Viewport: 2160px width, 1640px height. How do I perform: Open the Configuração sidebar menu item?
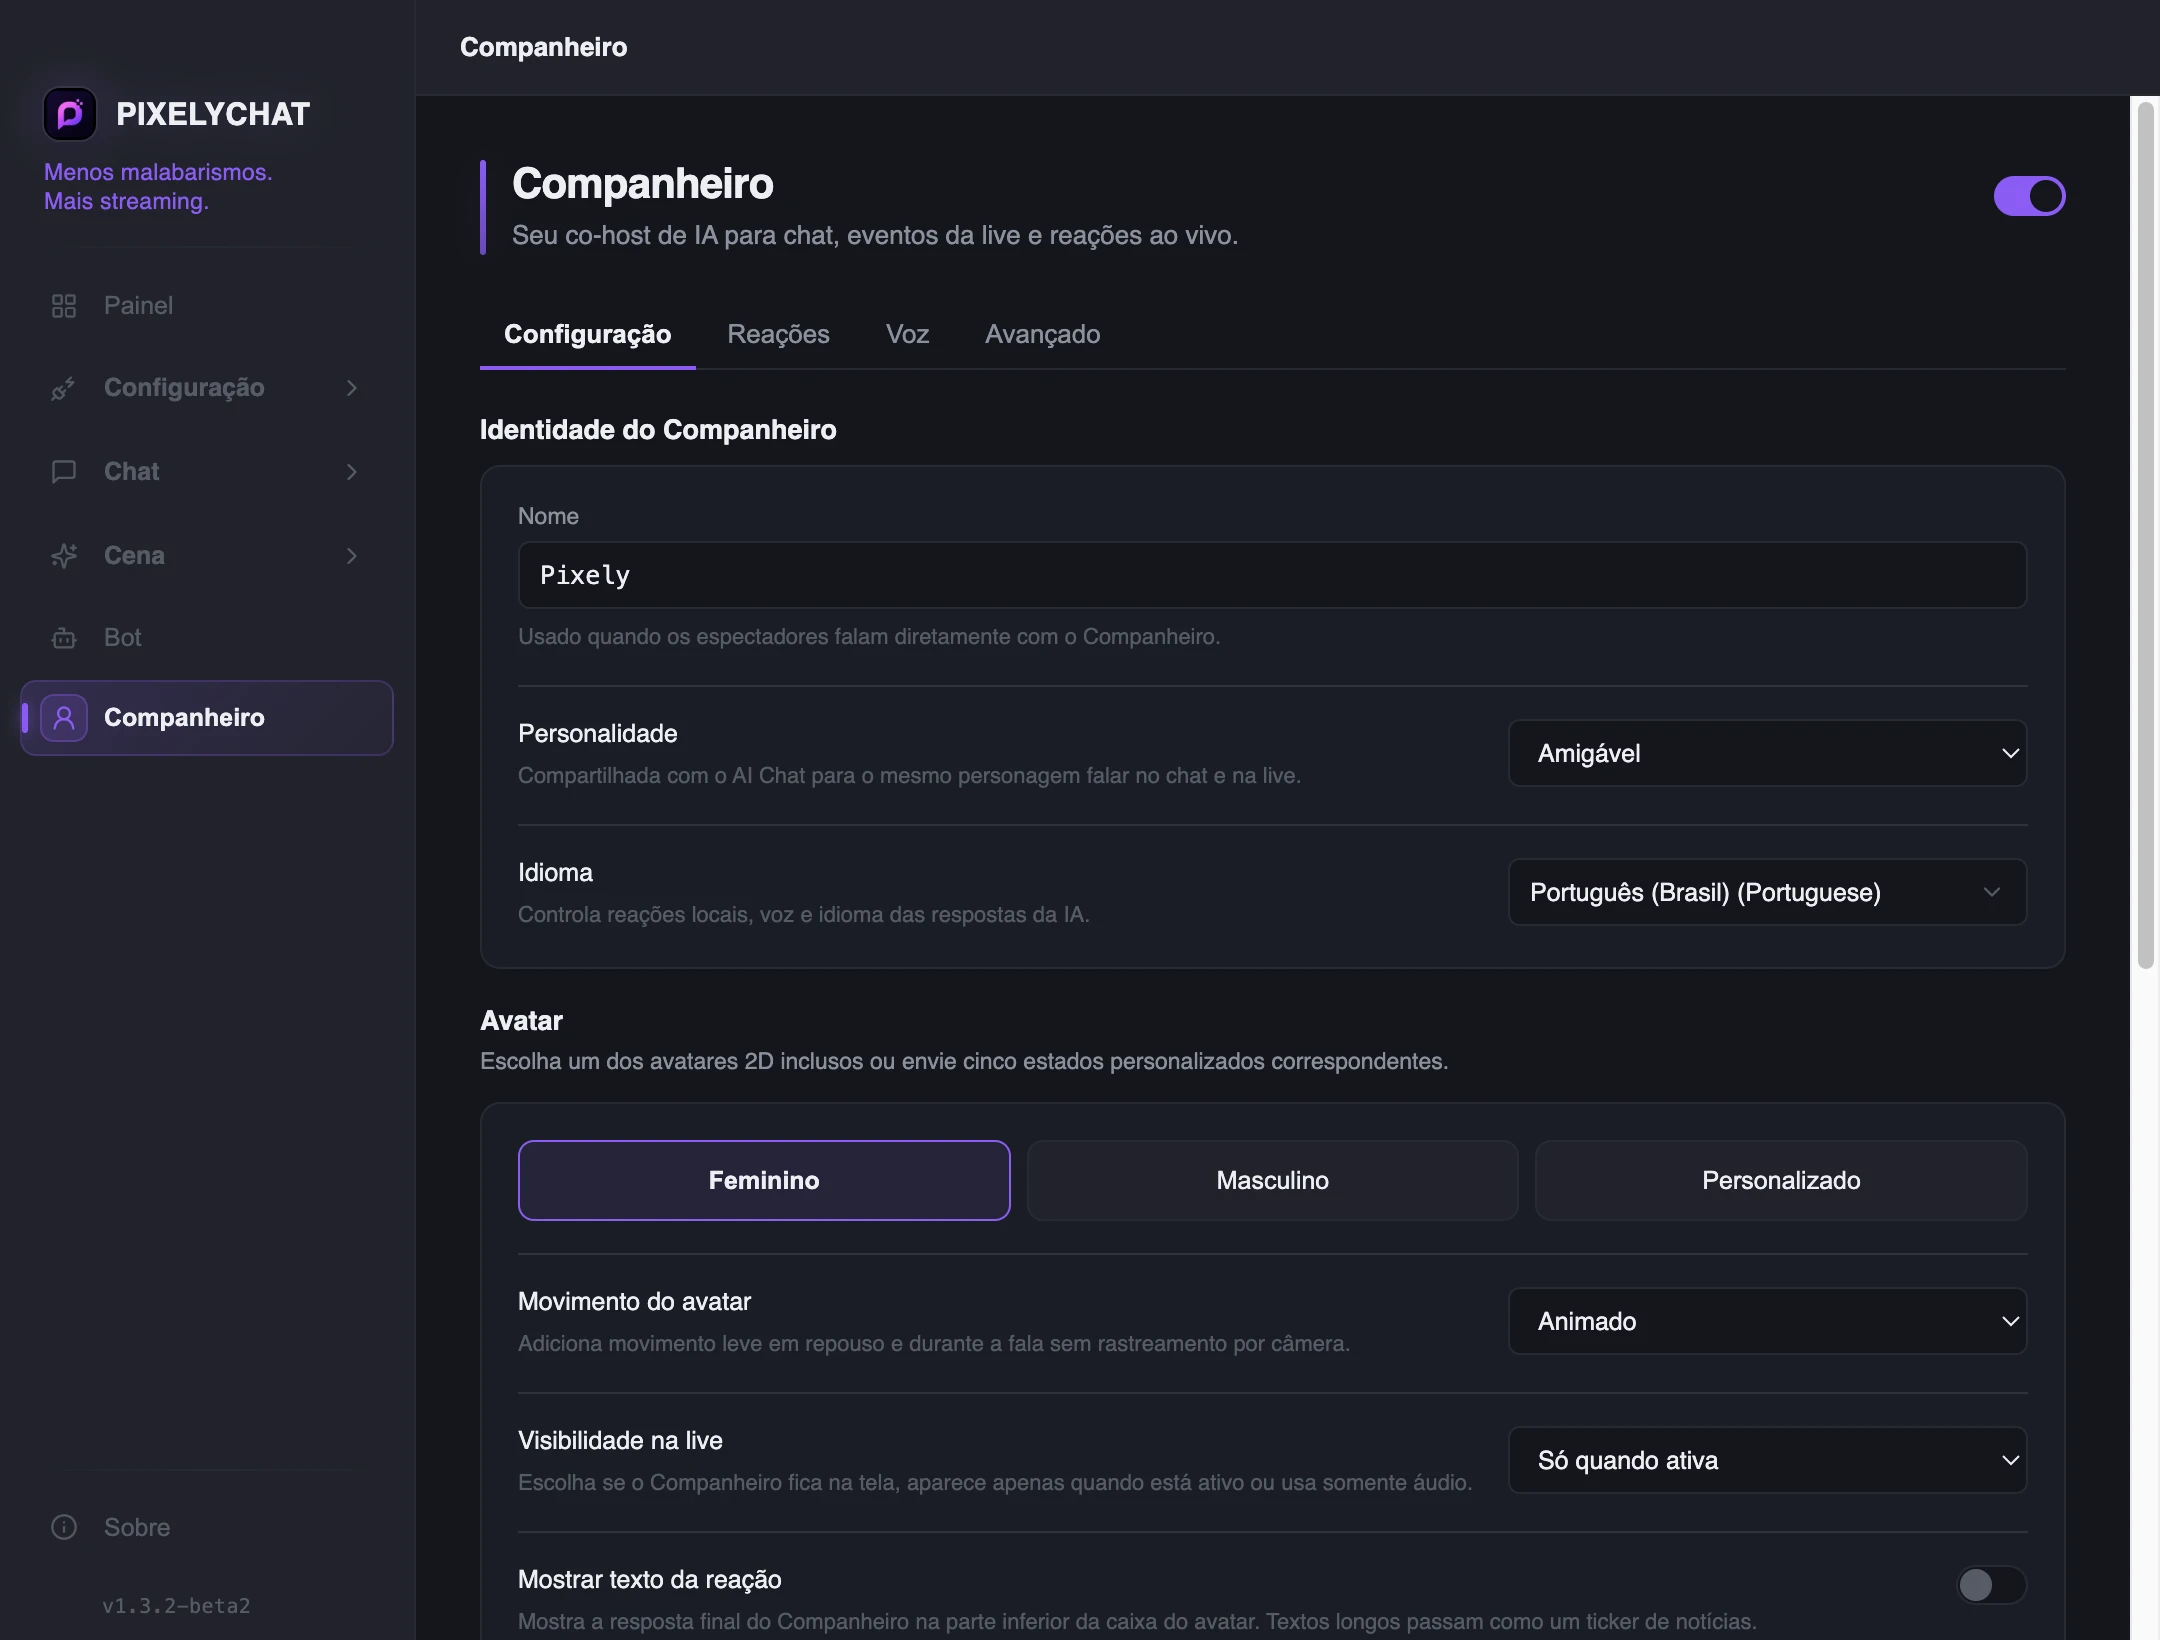coord(206,388)
